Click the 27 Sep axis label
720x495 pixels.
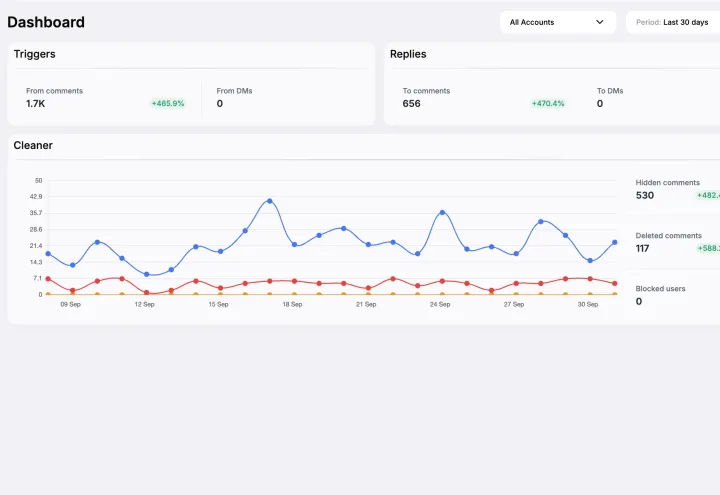[x=514, y=304]
